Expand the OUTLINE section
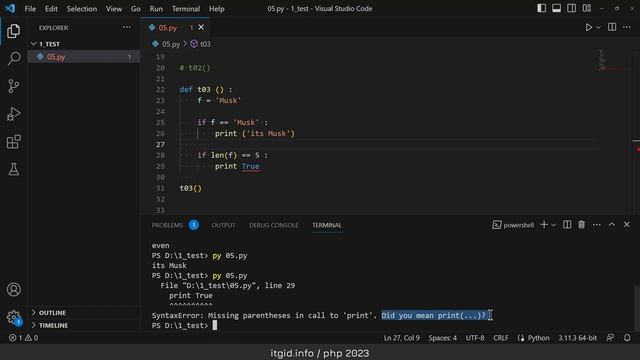The image size is (640, 360). (x=84, y=313)
